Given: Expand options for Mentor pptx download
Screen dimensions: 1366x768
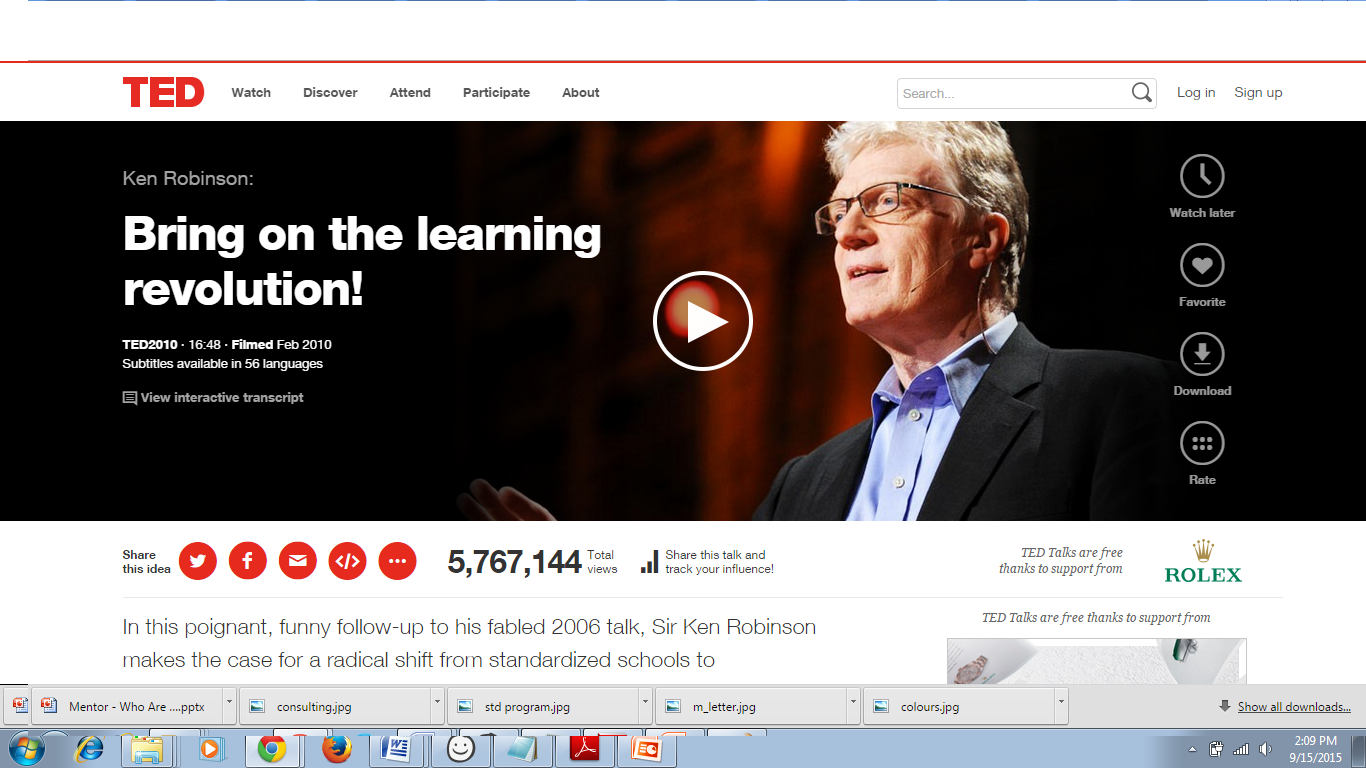Looking at the screenshot, I should (229, 706).
